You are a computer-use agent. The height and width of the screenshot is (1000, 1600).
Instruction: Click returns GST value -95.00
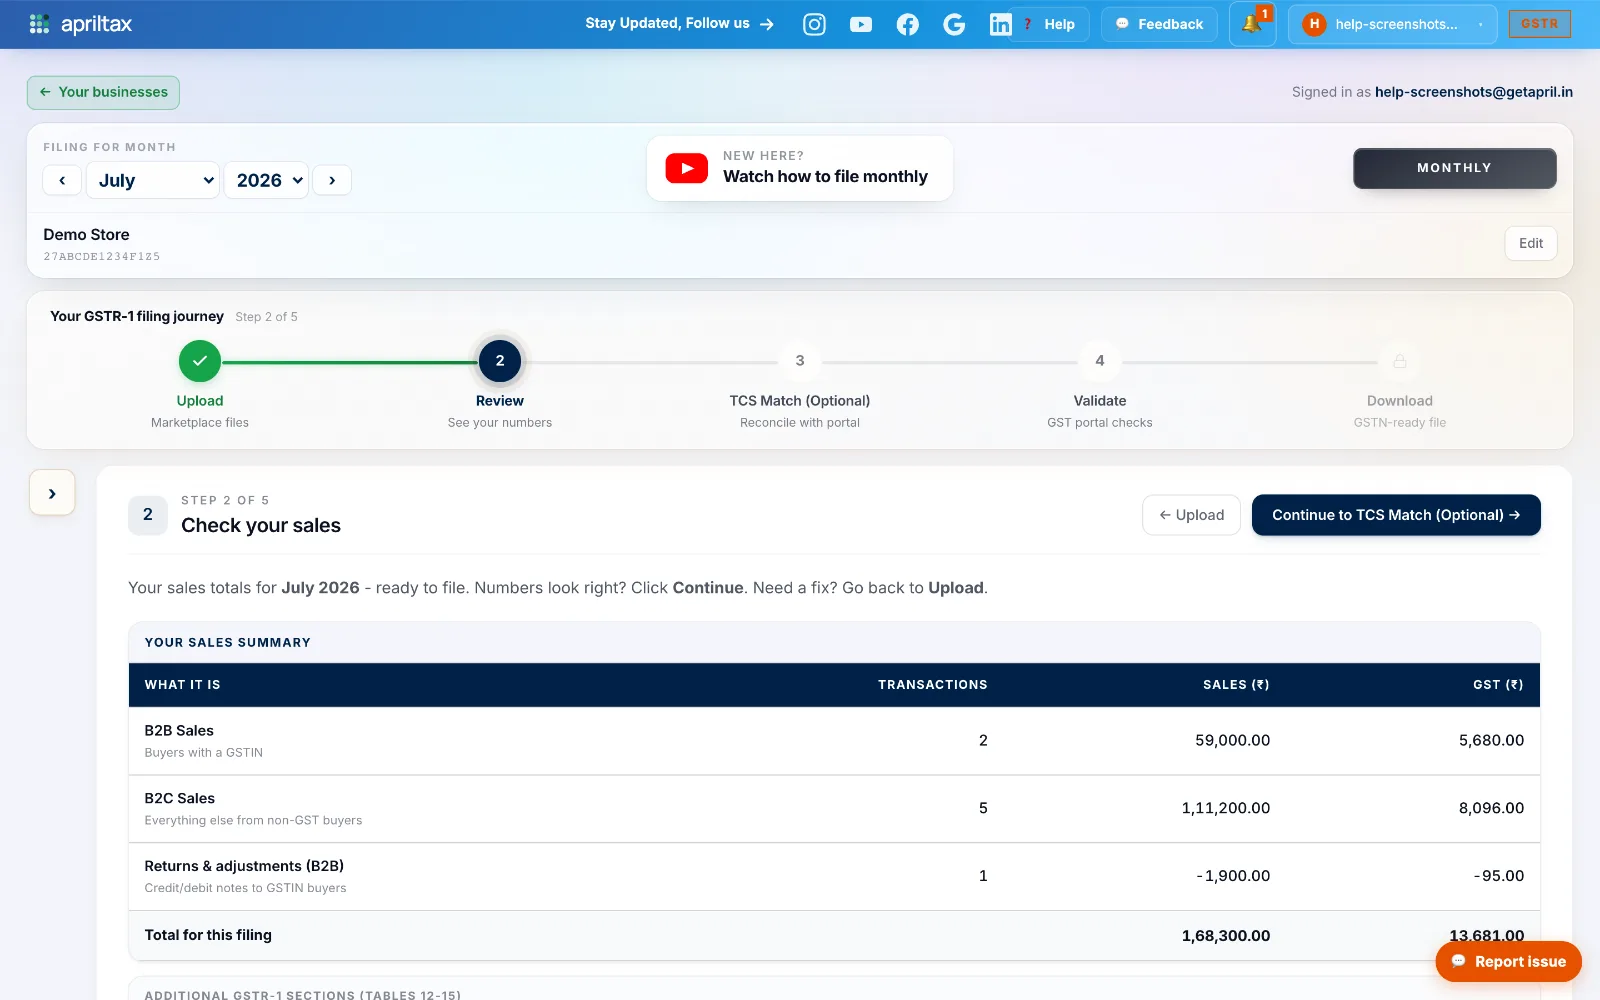click(1499, 876)
